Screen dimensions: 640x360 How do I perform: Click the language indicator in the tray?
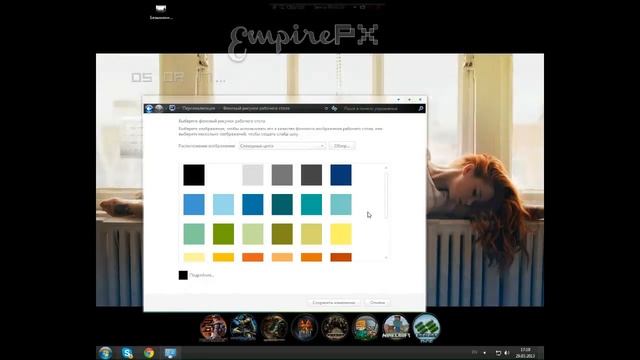point(474,352)
